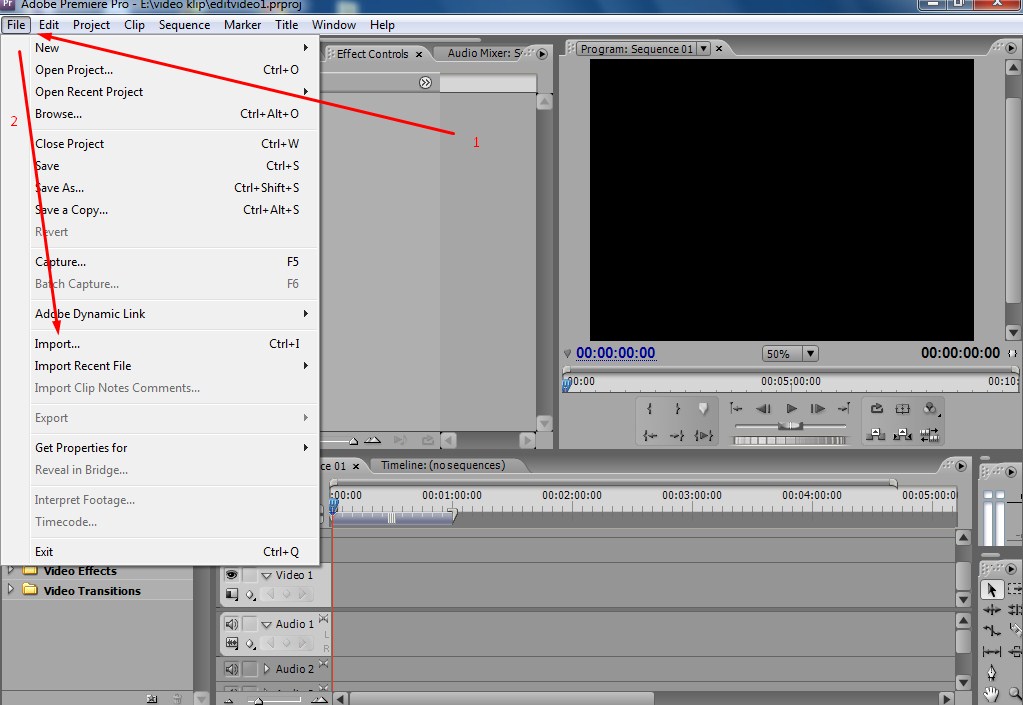Toggle Audio 2 track lock box

250,669
